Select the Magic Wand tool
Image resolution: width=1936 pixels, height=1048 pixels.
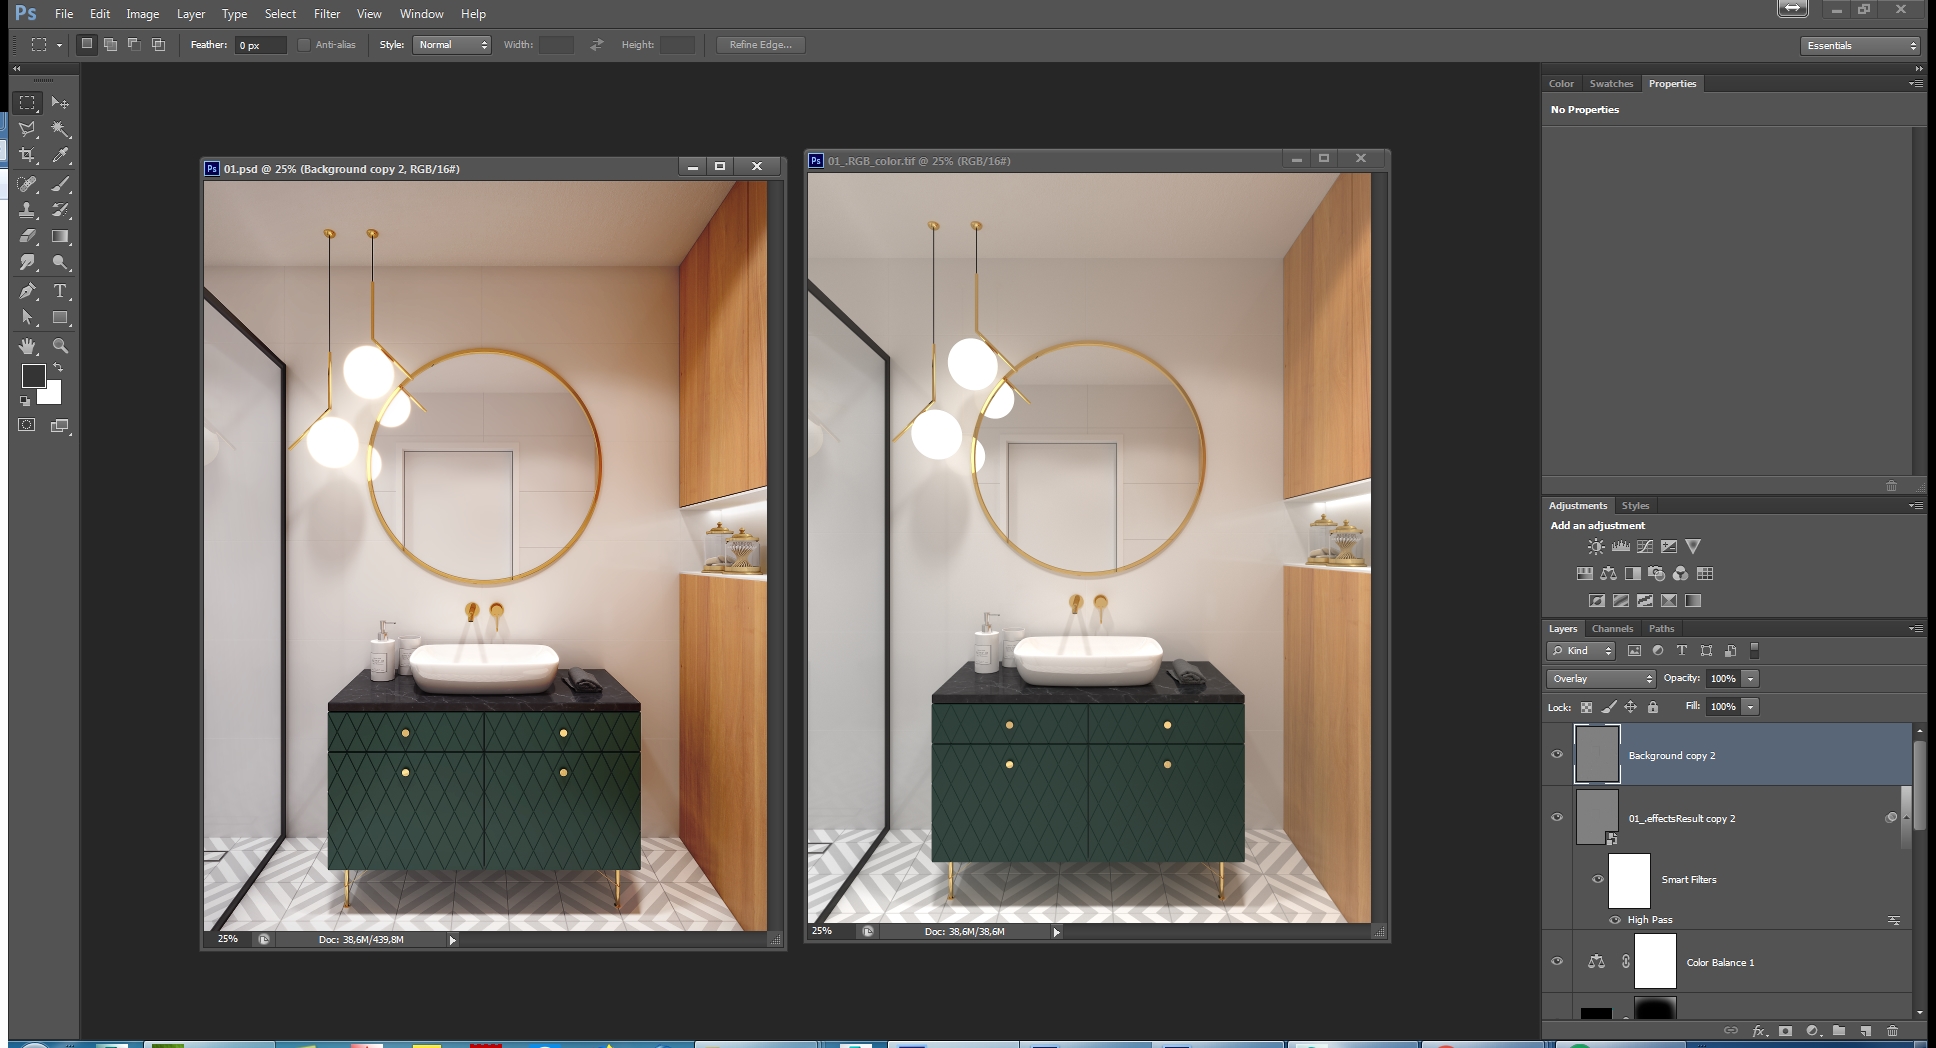point(61,130)
